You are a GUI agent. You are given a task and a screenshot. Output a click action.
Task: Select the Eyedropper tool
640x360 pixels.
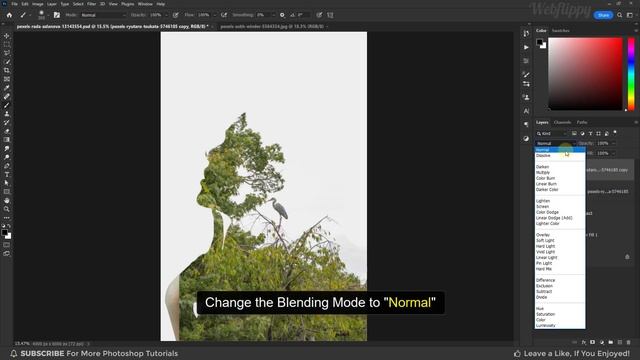pyautogui.click(x=7, y=88)
